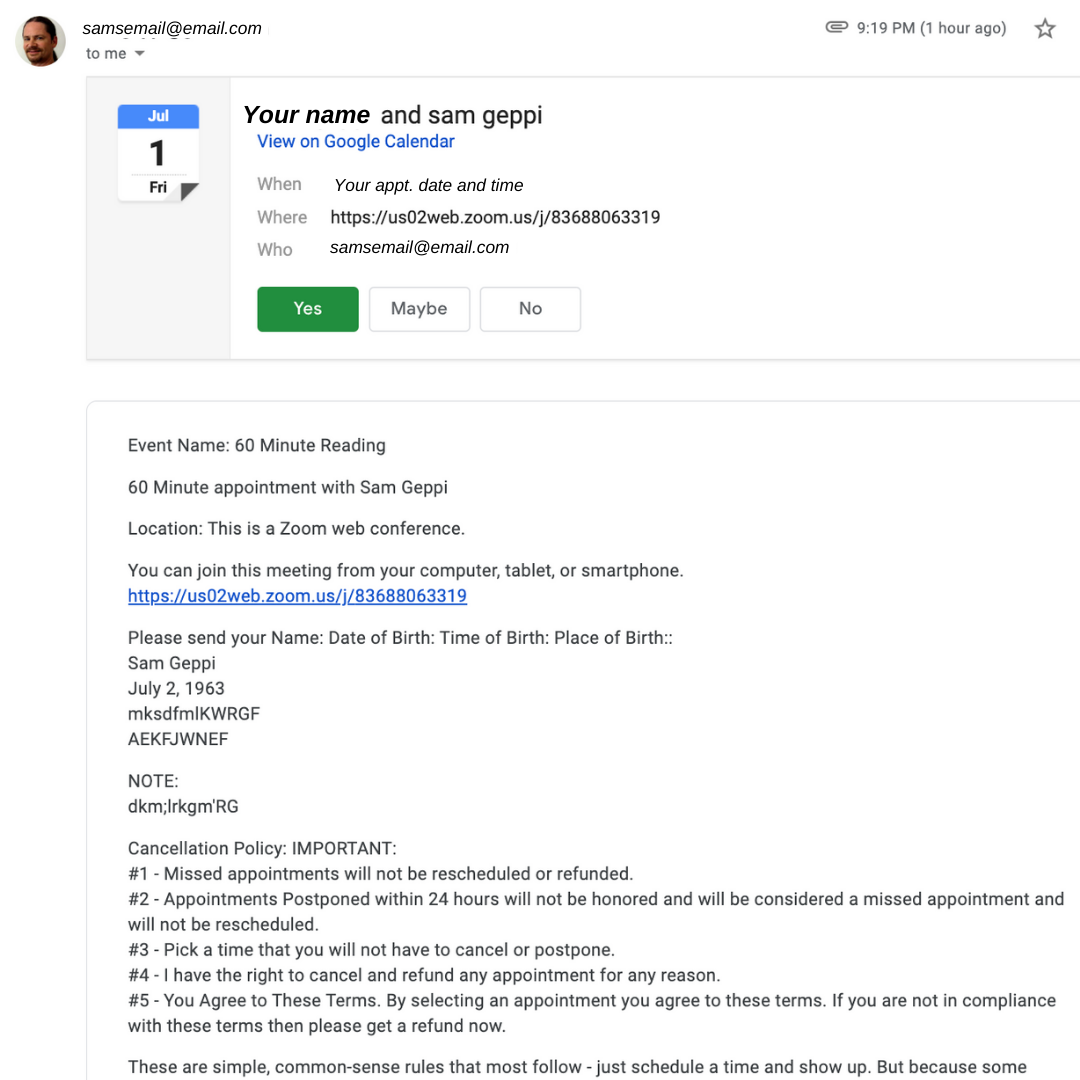Accept the invitation with the Yes button
The width and height of the screenshot is (1080, 1080).
pyautogui.click(x=307, y=309)
